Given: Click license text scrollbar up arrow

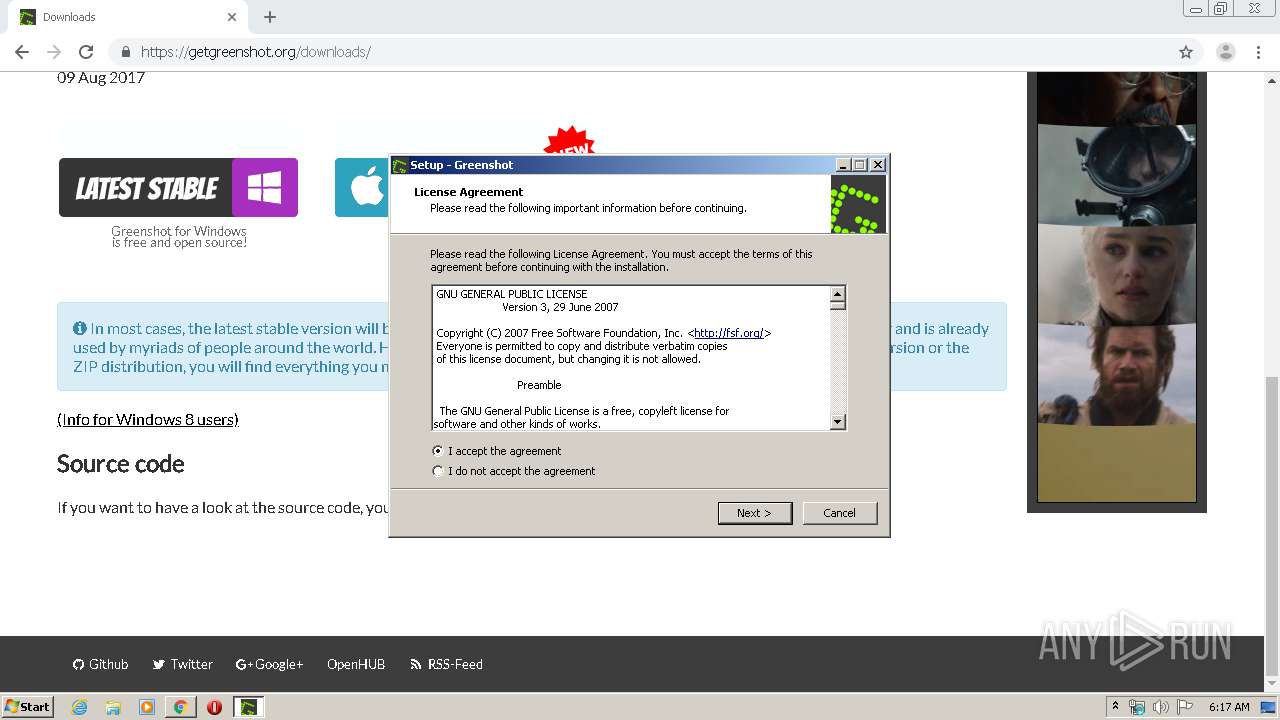Looking at the screenshot, I should pyautogui.click(x=838, y=294).
